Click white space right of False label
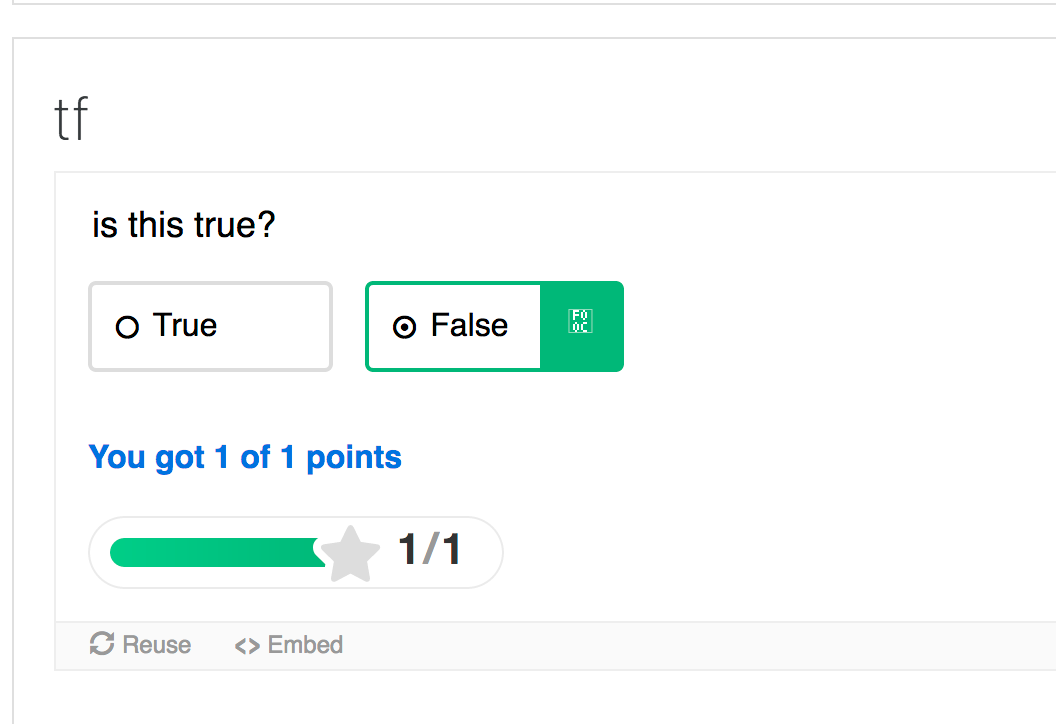 click(x=524, y=327)
